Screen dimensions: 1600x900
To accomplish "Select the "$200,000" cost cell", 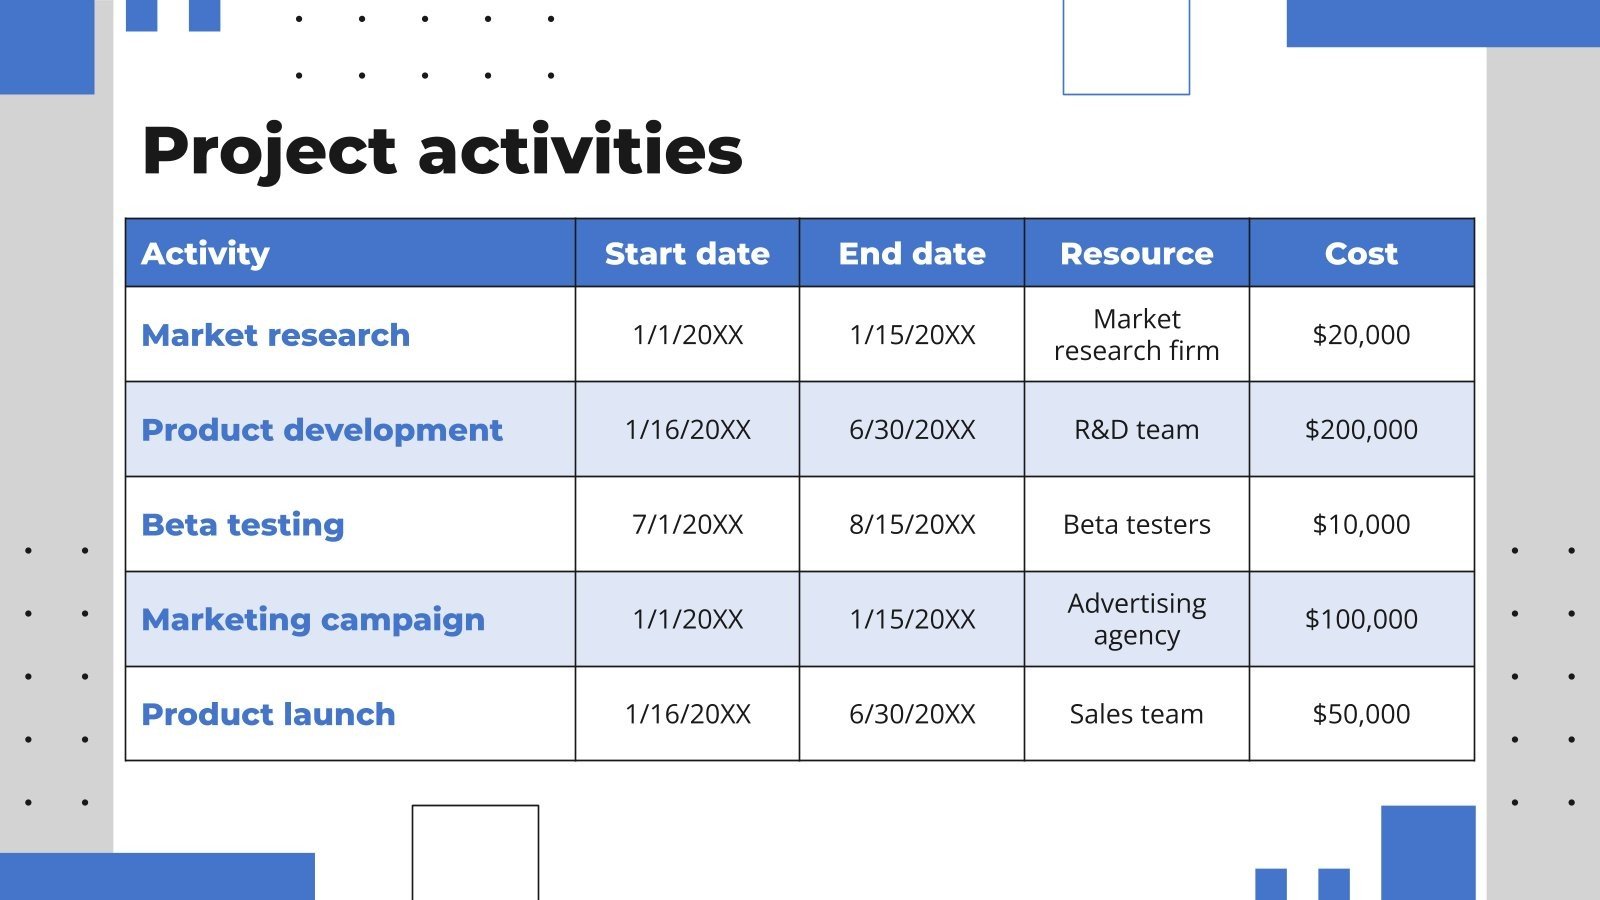I will (x=1361, y=430).
